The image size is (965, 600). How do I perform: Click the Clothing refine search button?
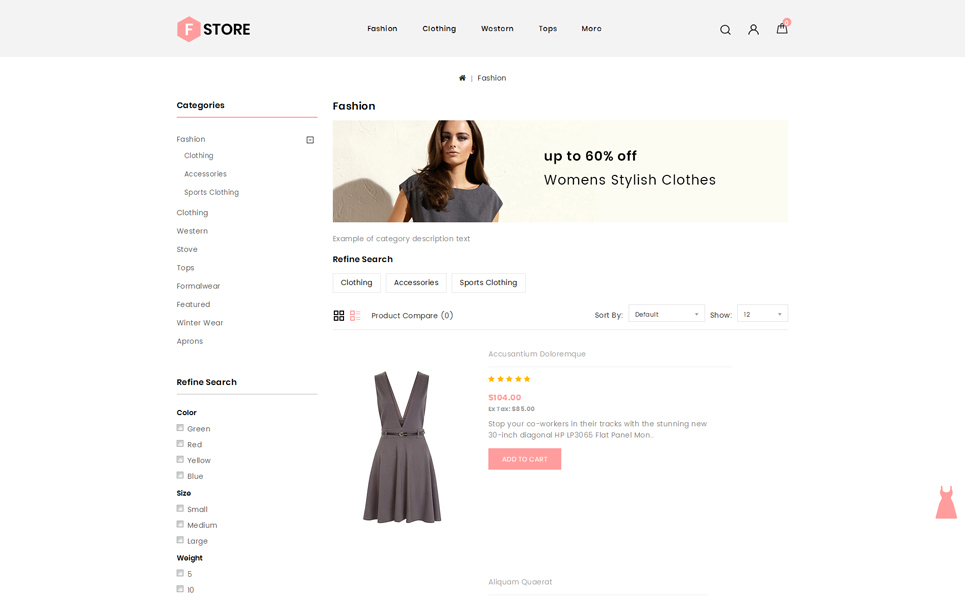356,282
